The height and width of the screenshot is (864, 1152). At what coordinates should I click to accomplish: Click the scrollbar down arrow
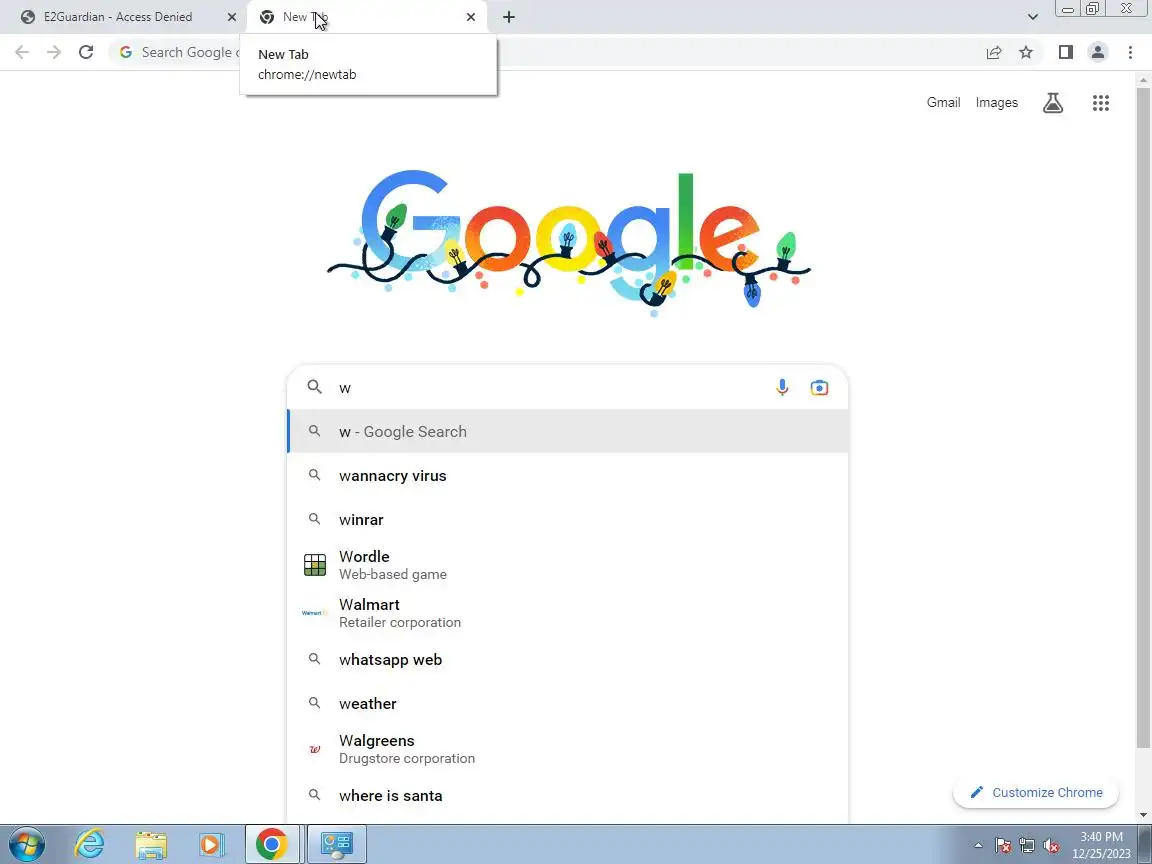click(x=1144, y=815)
